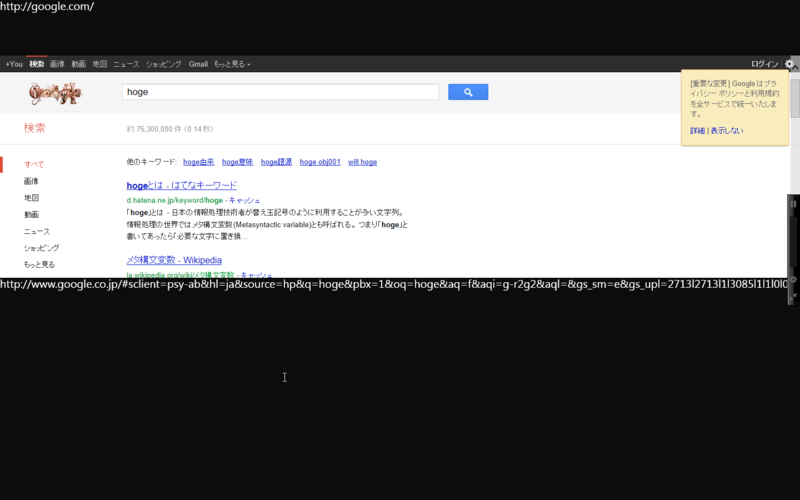Open 画像 in the top navigation bar

point(57,64)
